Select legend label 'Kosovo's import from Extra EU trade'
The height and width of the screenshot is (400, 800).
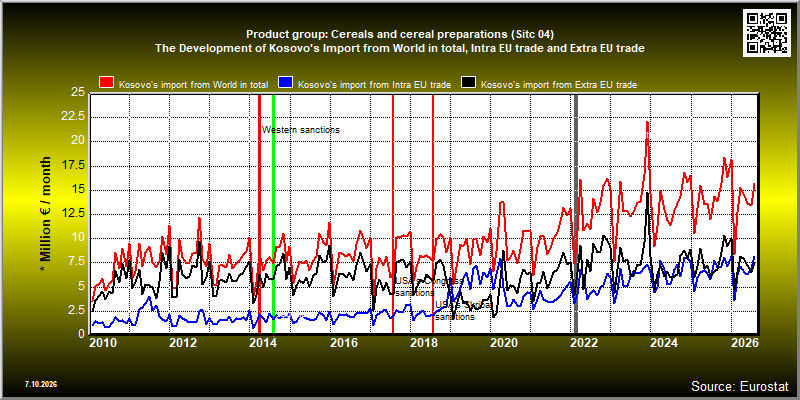click(x=559, y=85)
